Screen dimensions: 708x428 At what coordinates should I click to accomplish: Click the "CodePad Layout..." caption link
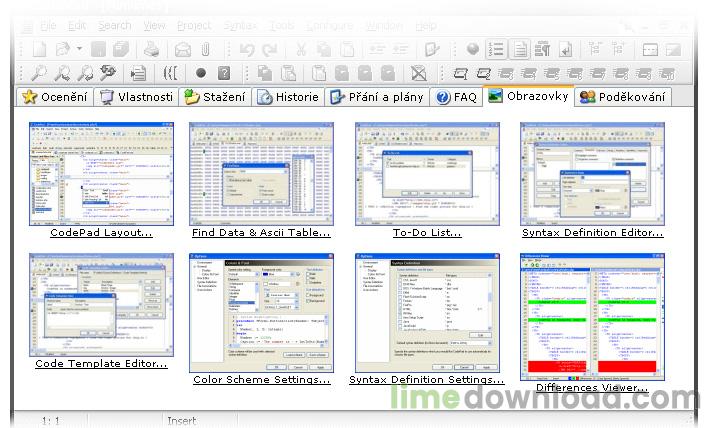coord(101,232)
